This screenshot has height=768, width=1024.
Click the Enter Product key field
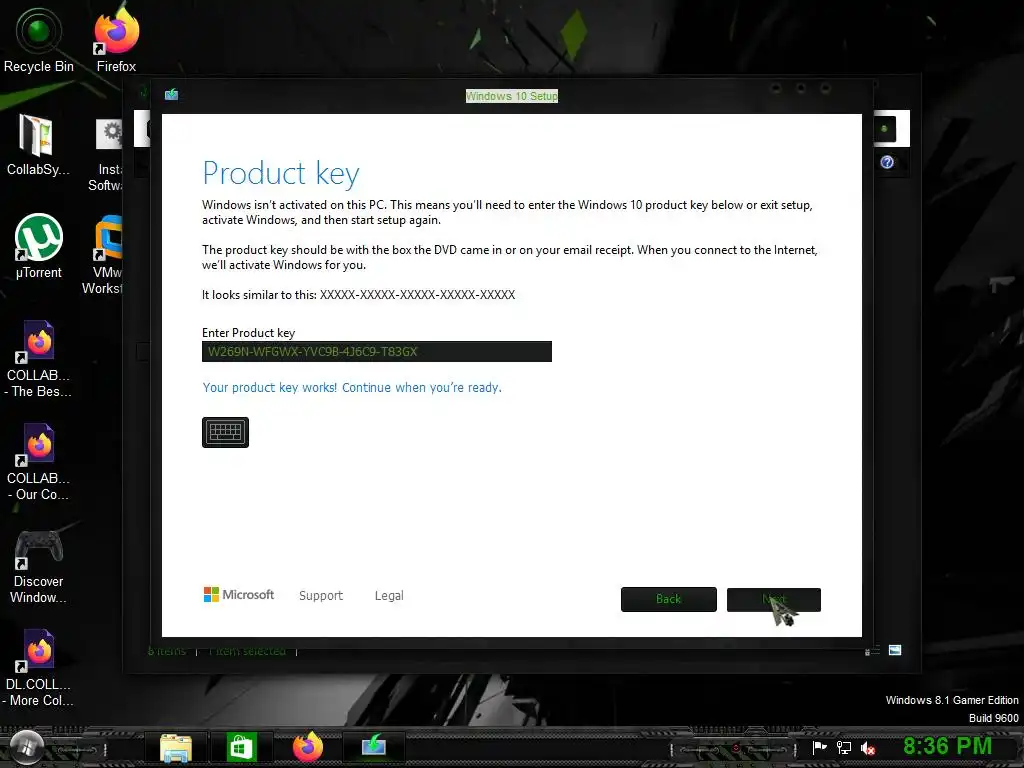coord(377,351)
